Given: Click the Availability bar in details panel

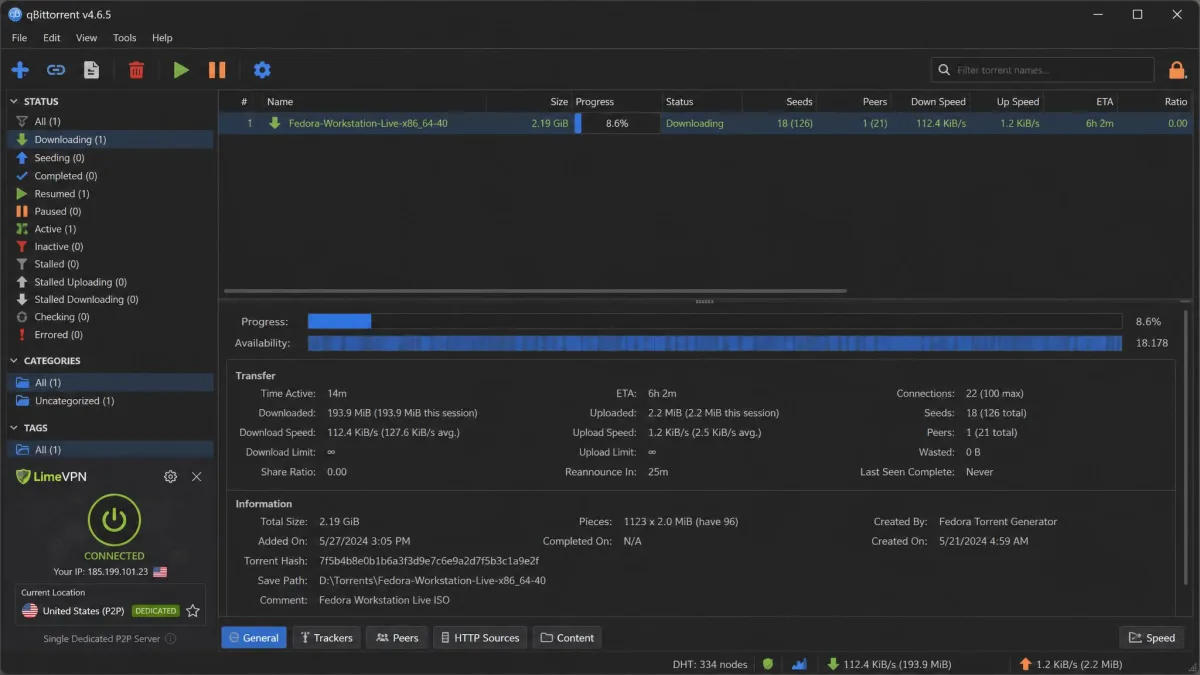Looking at the screenshot, I should [x=715, y=343].
